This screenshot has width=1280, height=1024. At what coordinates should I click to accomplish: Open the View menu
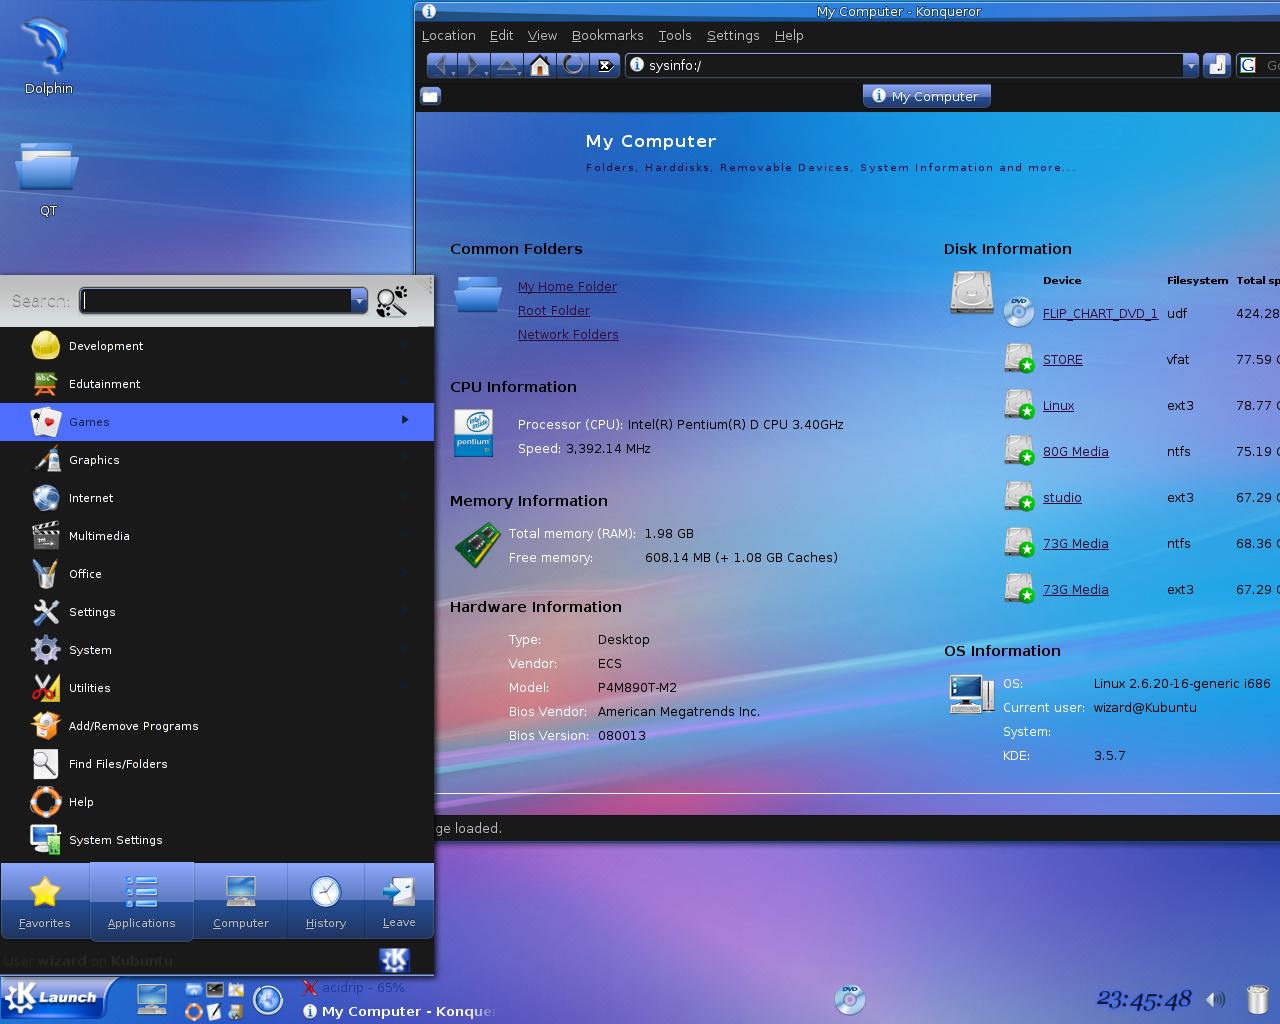coord(542,35)
